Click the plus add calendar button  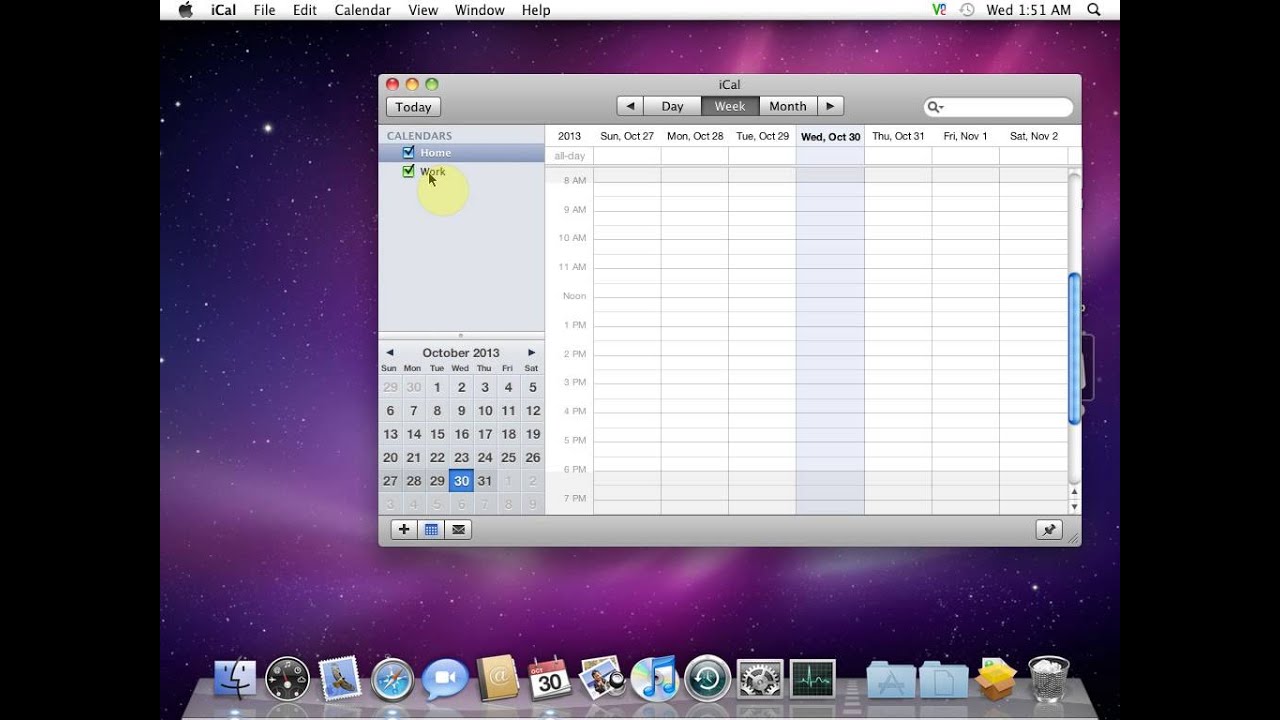pyautogui.click(x=404, y=530)
